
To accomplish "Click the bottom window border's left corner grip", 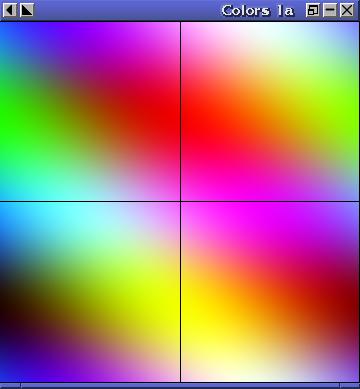I will [x=10, y=386].
